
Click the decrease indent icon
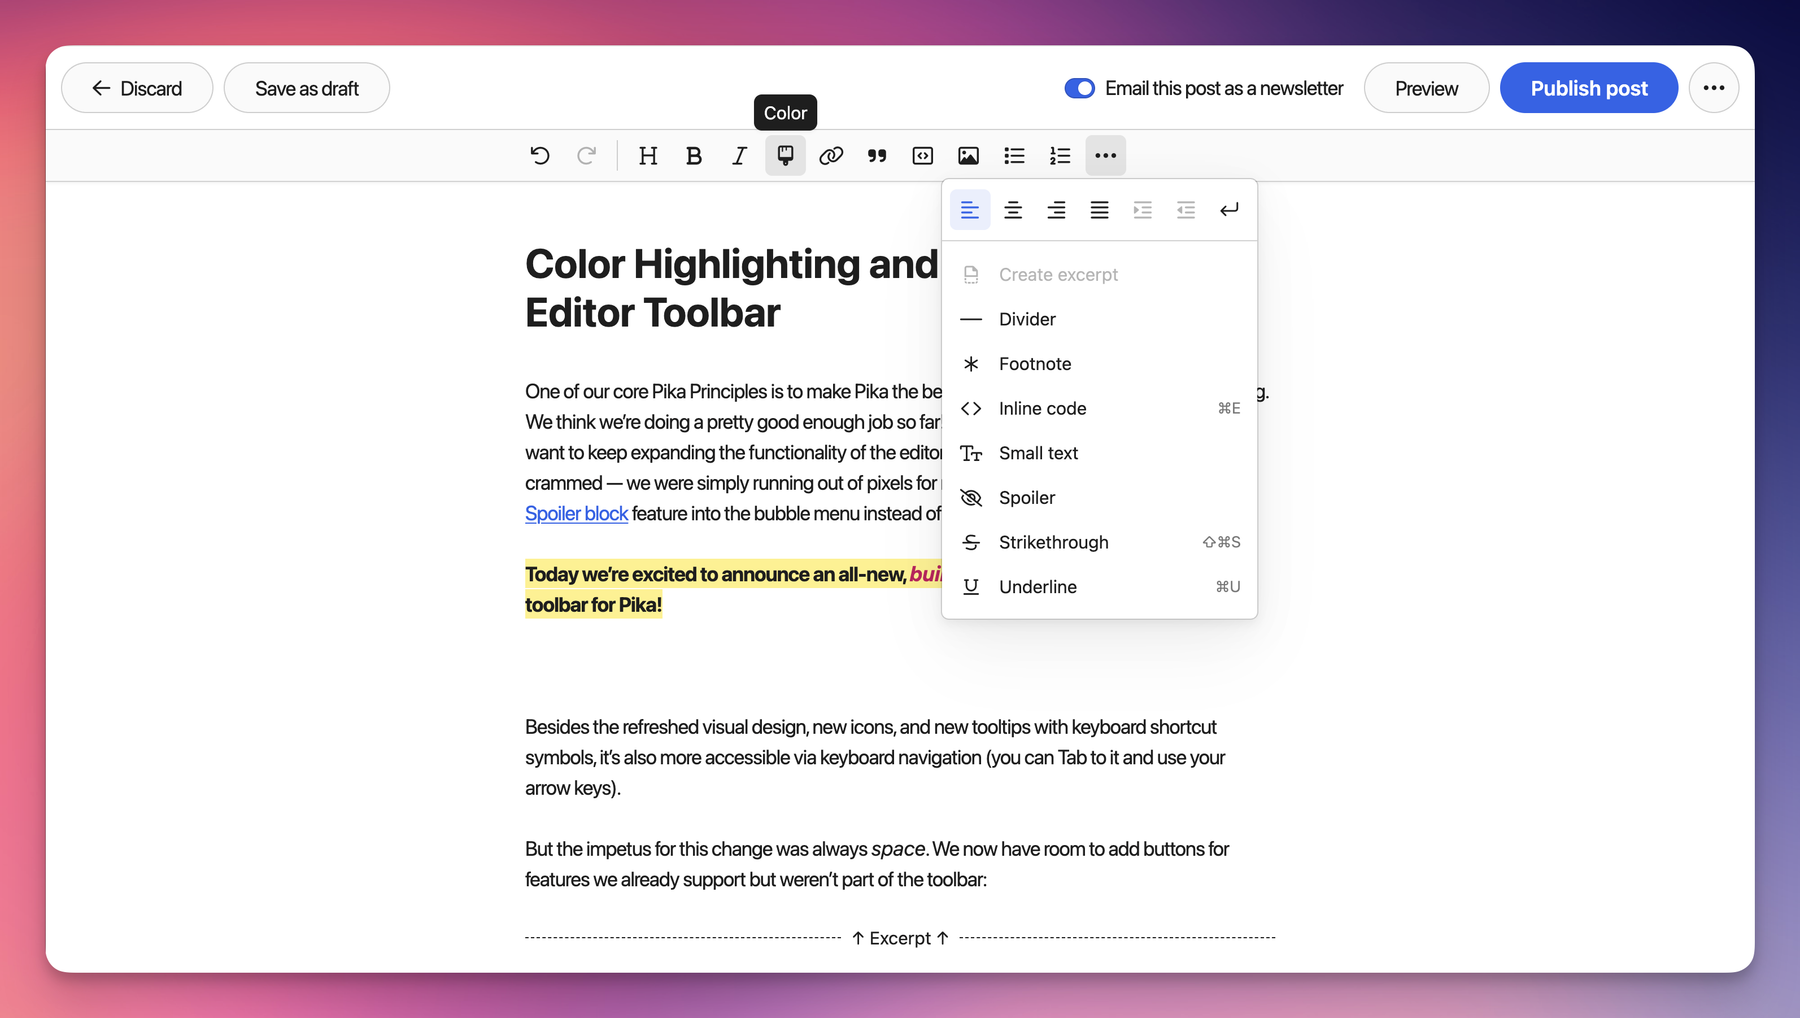point(1186,210)
